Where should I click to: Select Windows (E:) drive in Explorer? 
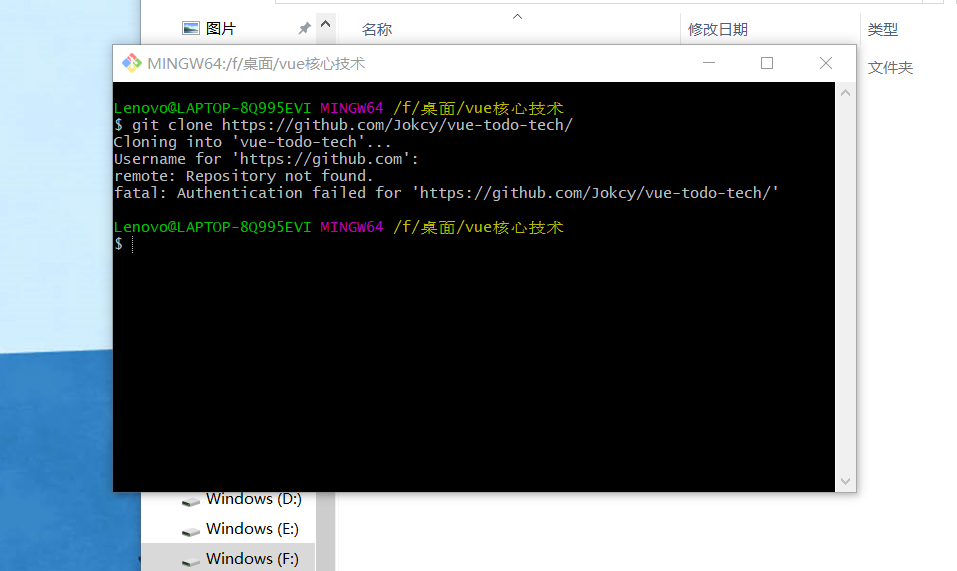(x=252, y=528)
